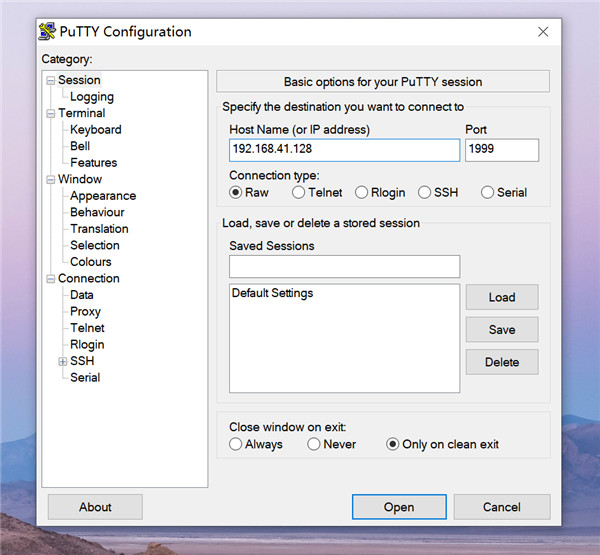Open the Behaviour category
The width and height of the screenshot is (600, 555).
97,212
